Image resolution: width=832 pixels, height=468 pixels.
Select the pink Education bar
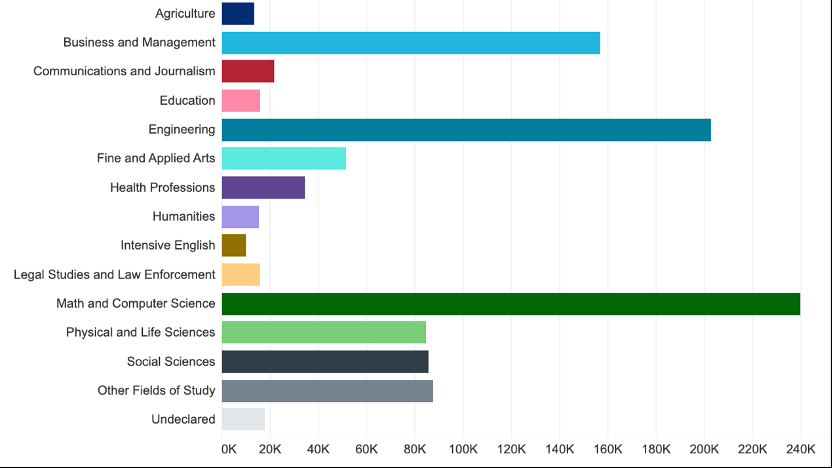[241, 101]
